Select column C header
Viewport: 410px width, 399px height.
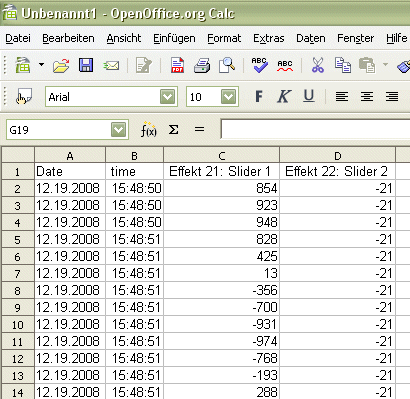(221, 155)
